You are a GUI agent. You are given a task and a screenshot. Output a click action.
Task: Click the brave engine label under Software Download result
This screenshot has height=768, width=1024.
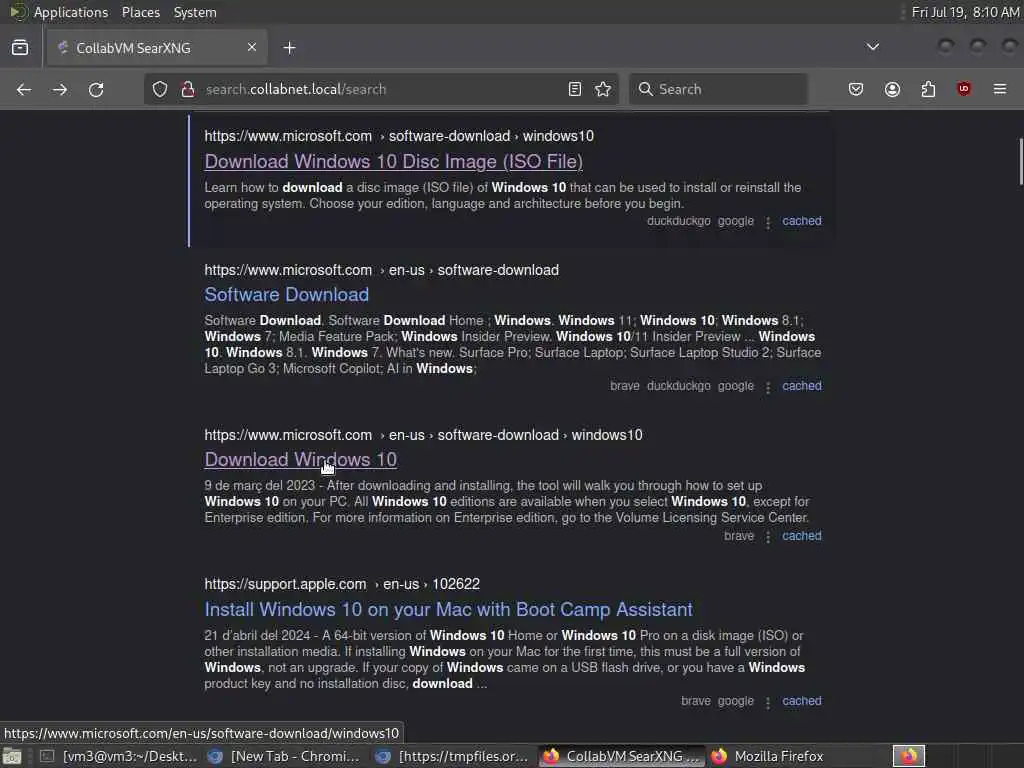click(624, 386)
